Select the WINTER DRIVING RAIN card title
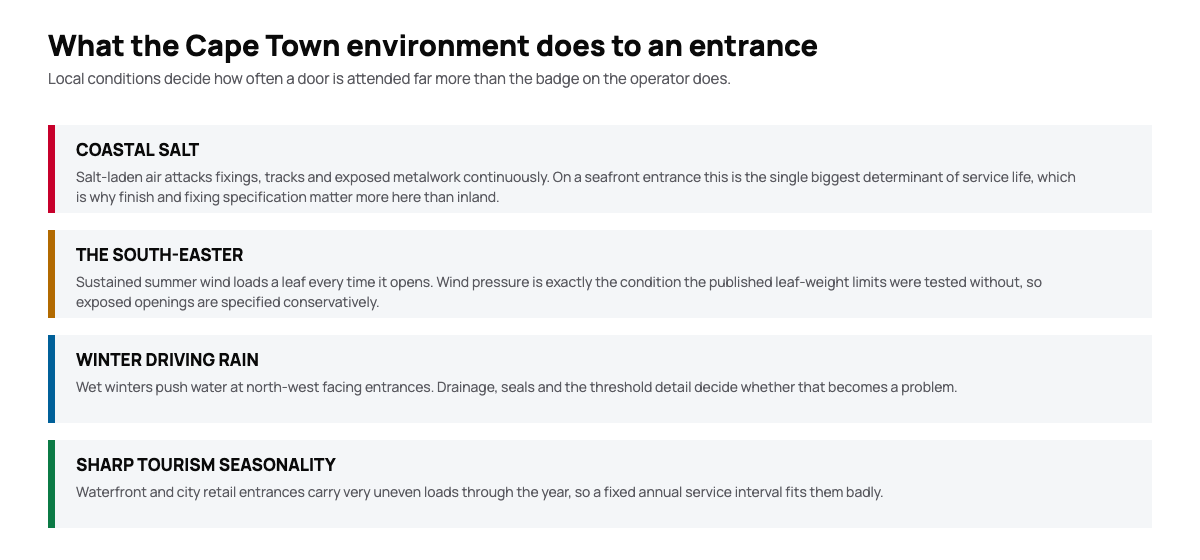The width and height of the screenshot is (1200, 560). click(167, 360)
